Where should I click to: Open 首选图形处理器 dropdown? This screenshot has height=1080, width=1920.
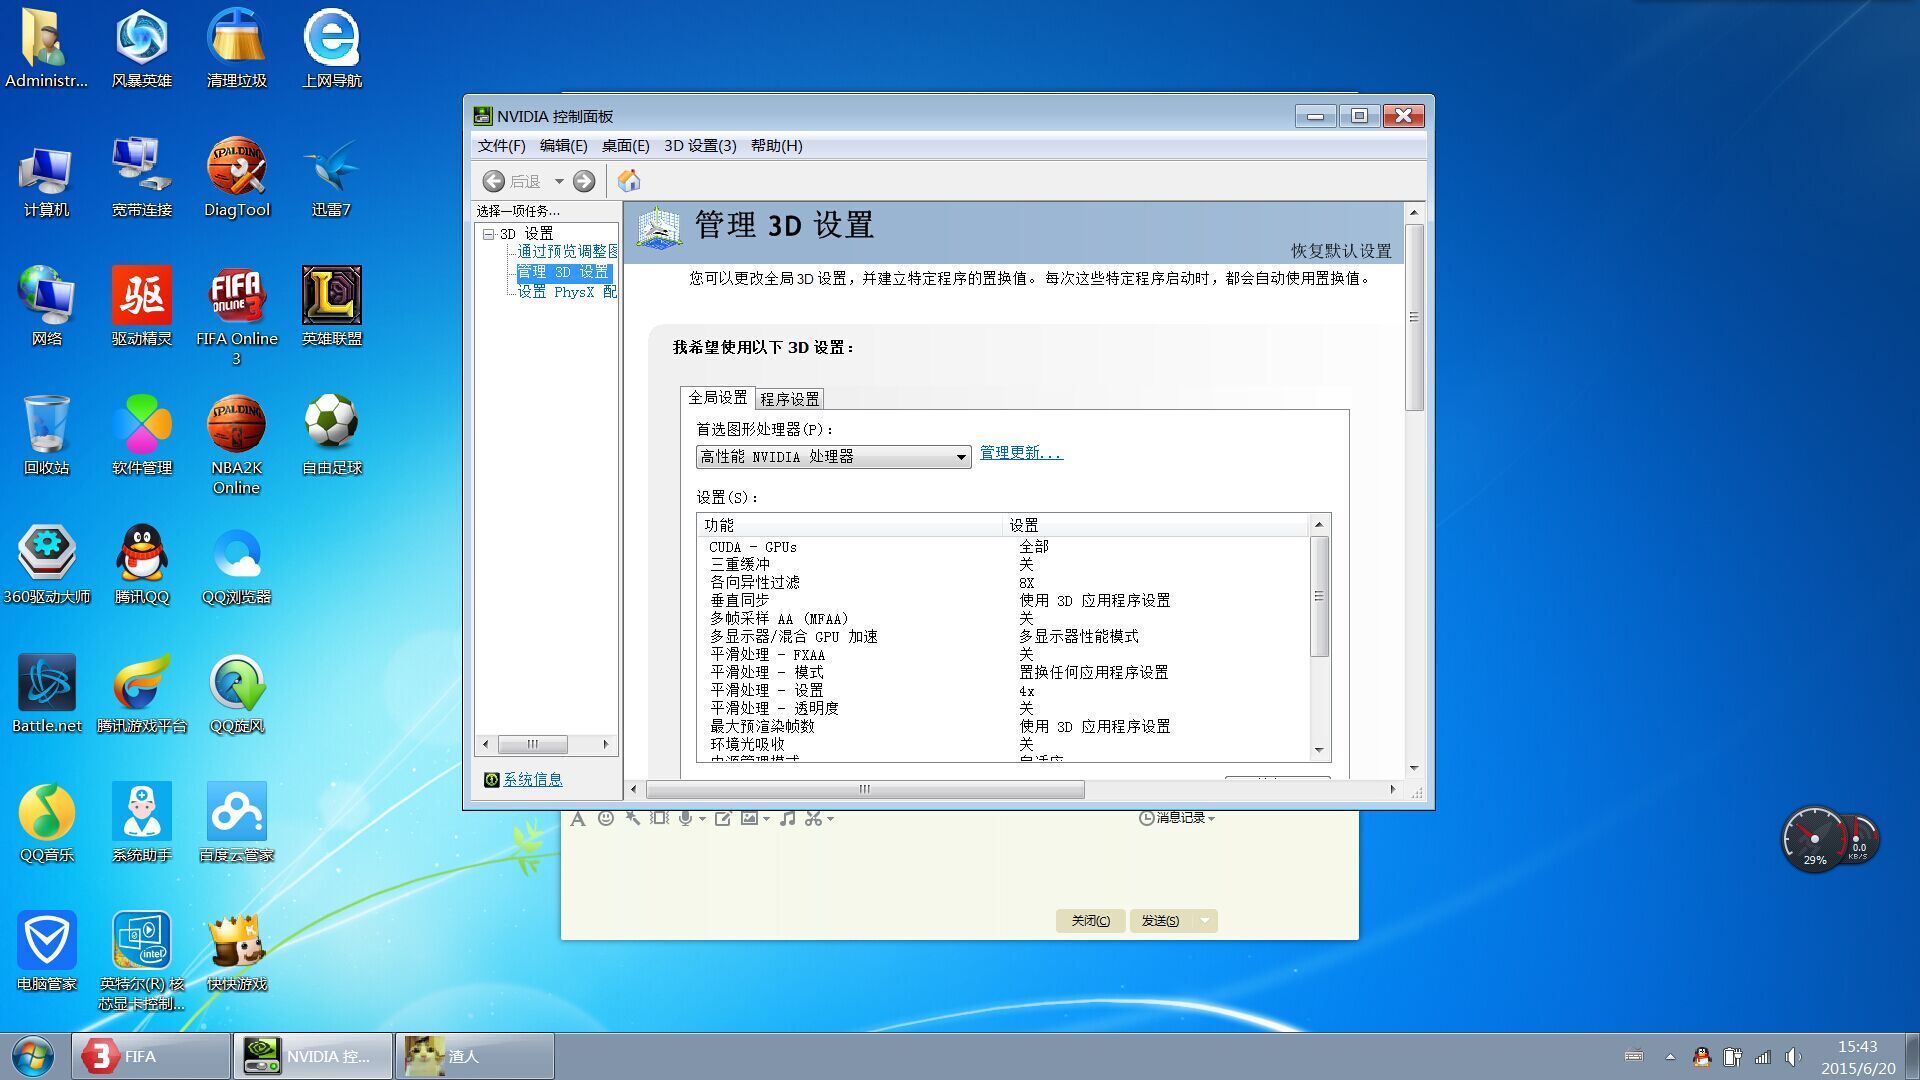(x=833, y=457)
